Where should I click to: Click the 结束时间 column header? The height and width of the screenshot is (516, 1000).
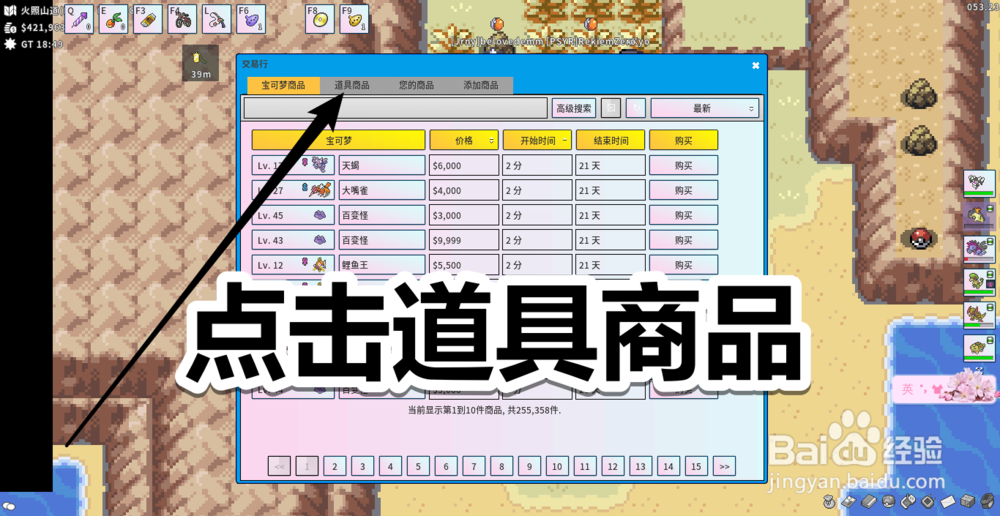pyautogui.click(x=610, y=140)
